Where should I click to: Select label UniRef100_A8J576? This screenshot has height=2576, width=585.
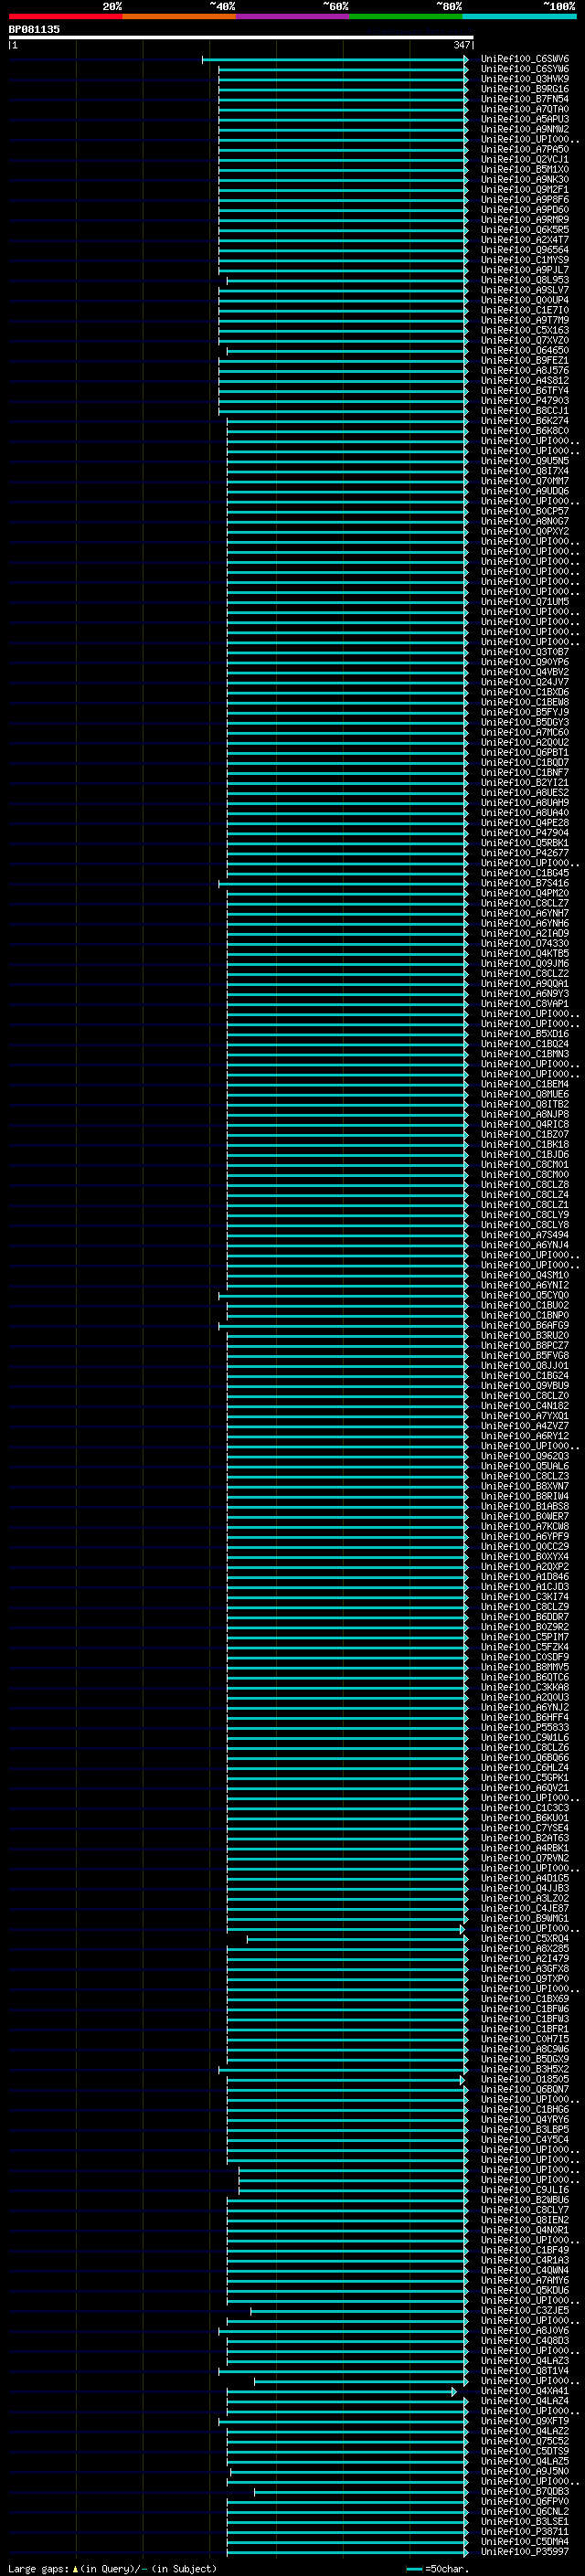pyautogui.click(x=524, y=370)
